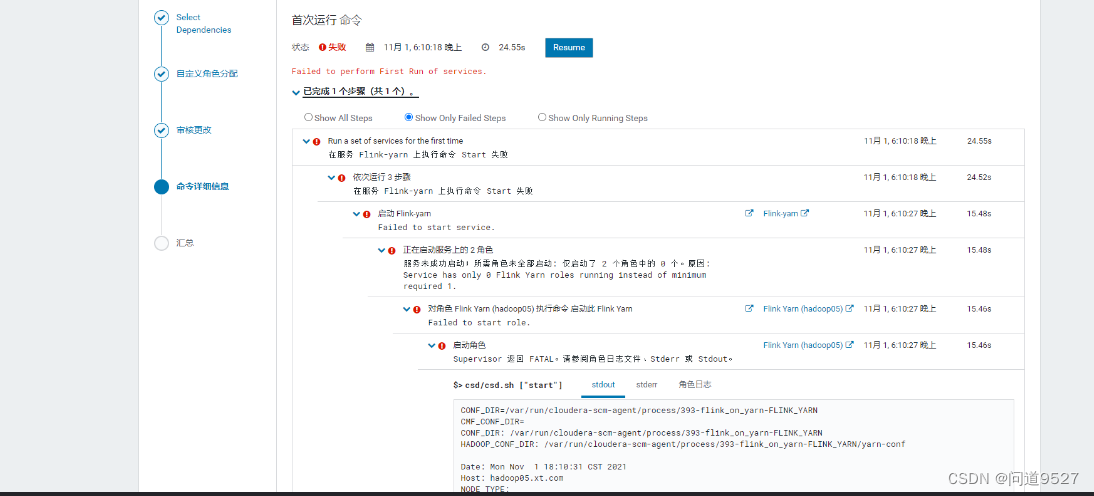Viewport: 1094px width, 496px height.
Task: Go to 审核更改 wizard step
Action: pos(193,130)
